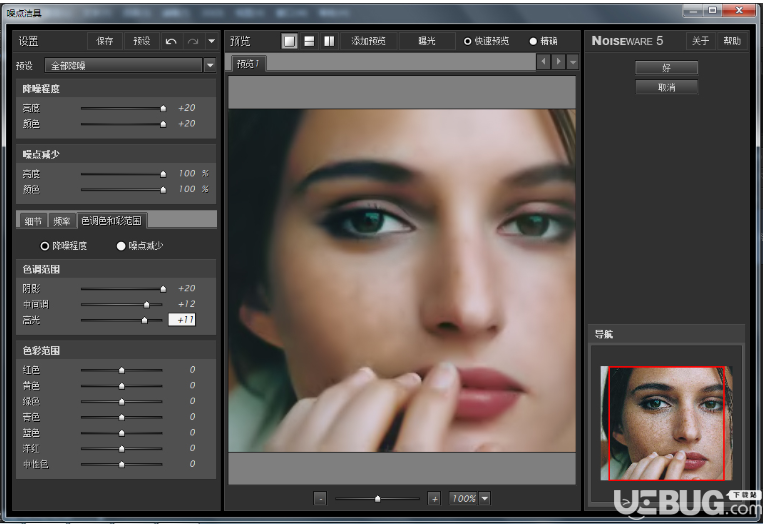
Task: Adjust the 黄色 color range slider
Action: [x=122, y=386]
